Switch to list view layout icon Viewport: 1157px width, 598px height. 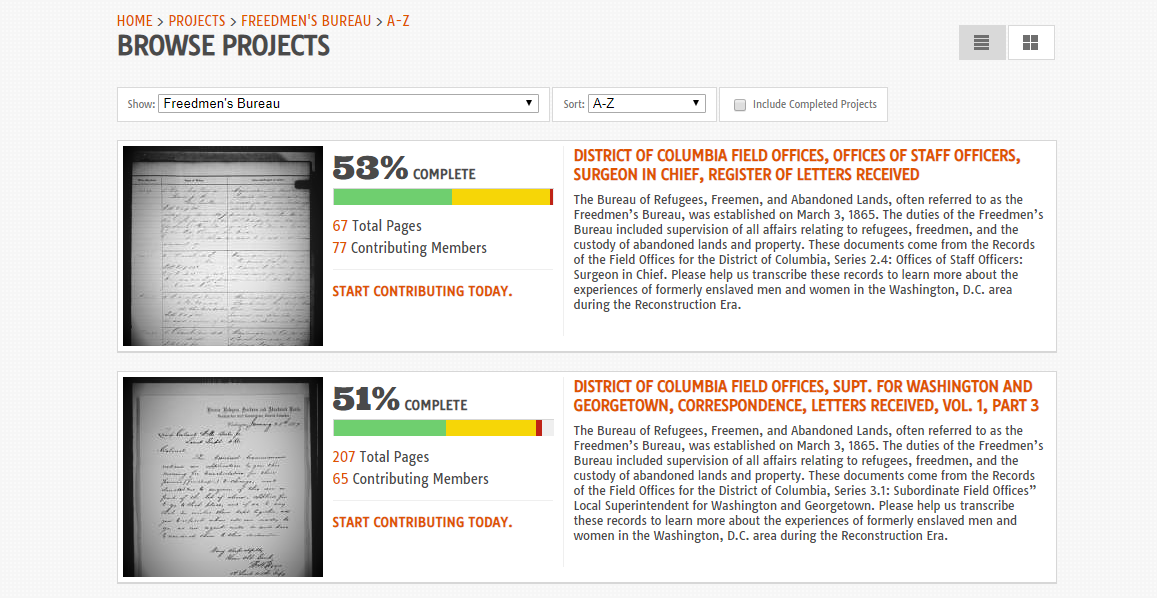click(x=981, y=43)
